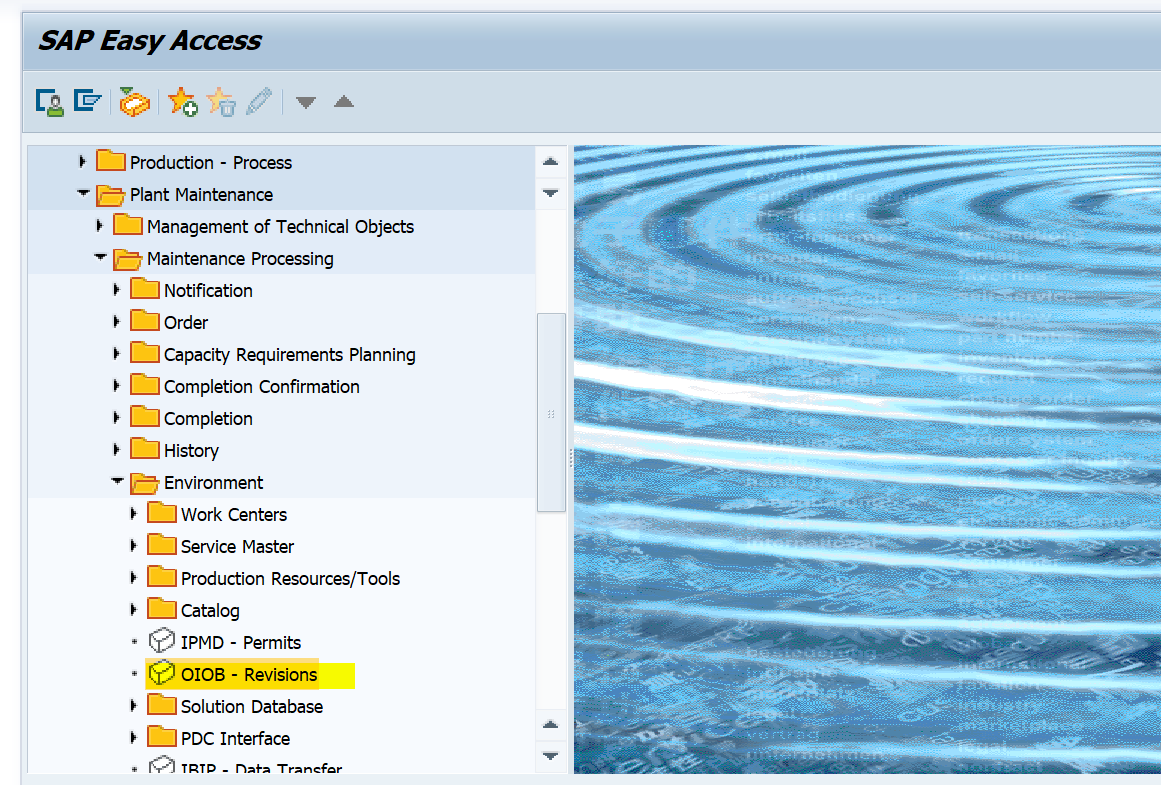Delete favorite with star trash icon
This screenshot has height=785, width=1161.
pos(221,102)
